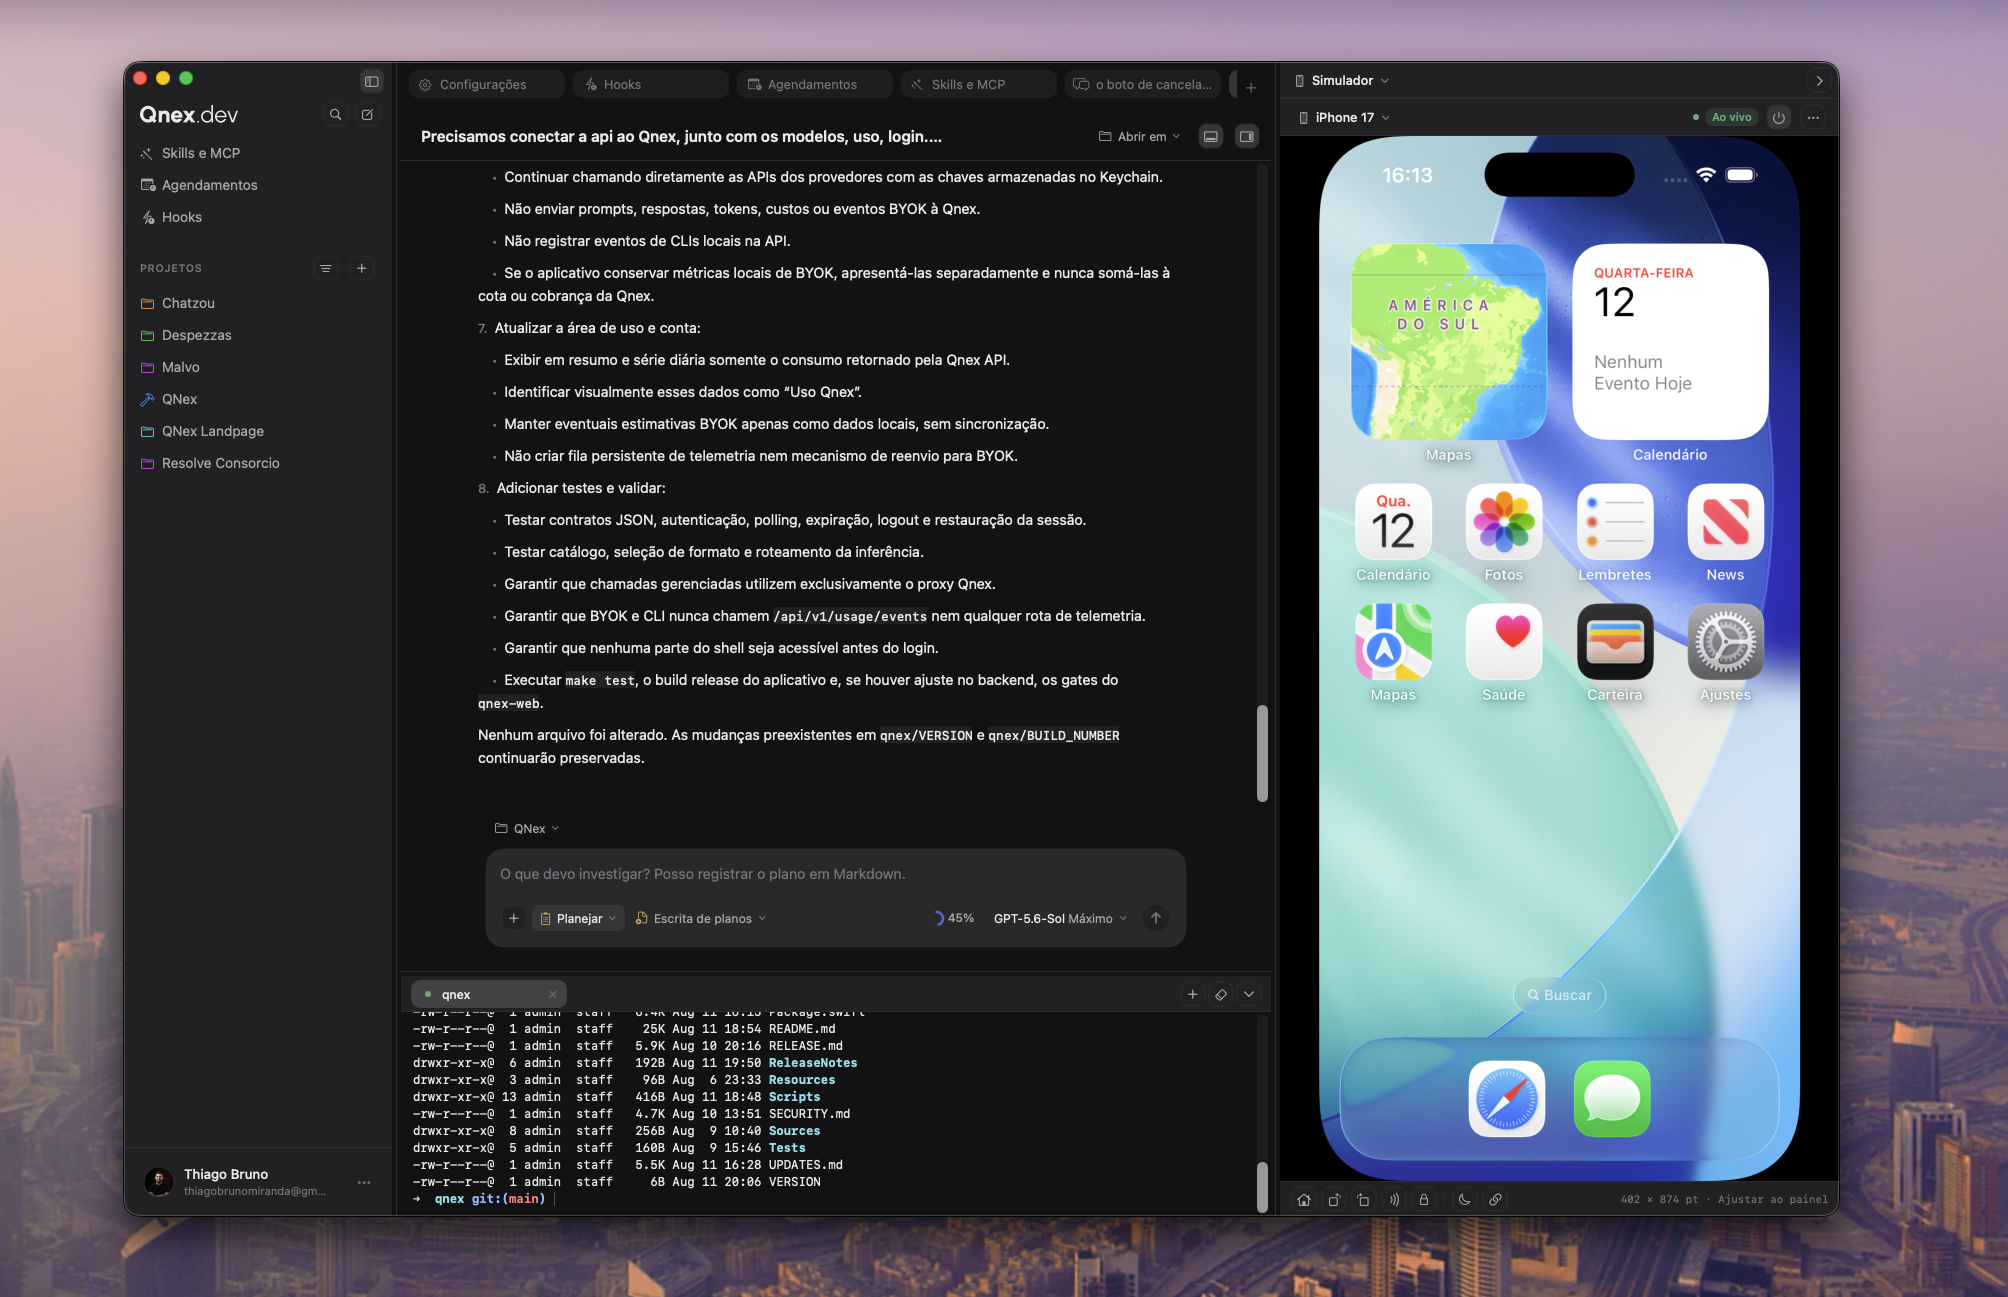The image size is (2008, 1297).
Task: Click the prompt text input field
Action: point(835,874)
